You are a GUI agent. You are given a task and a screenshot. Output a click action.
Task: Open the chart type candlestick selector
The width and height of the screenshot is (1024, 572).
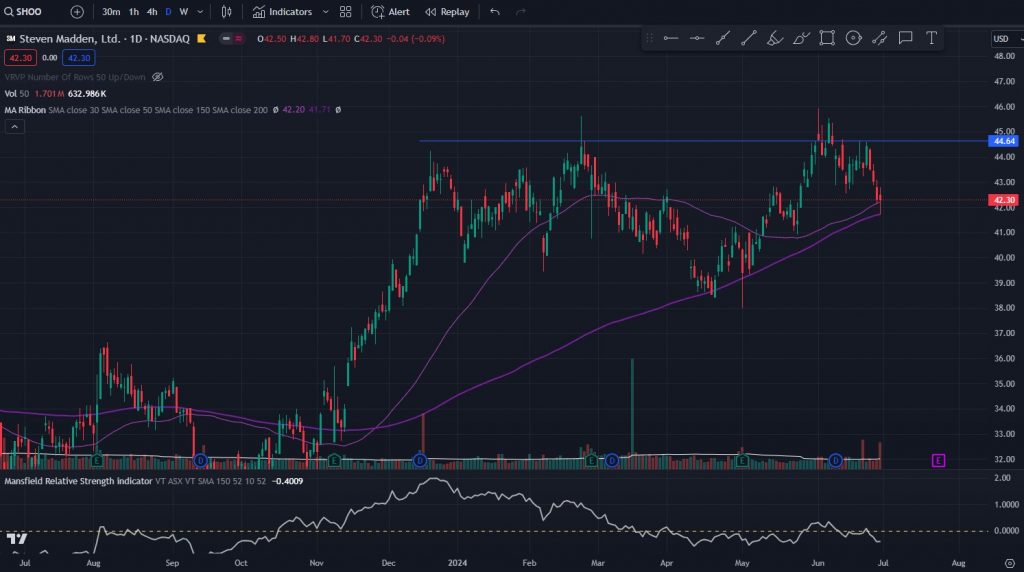(226, 12)
